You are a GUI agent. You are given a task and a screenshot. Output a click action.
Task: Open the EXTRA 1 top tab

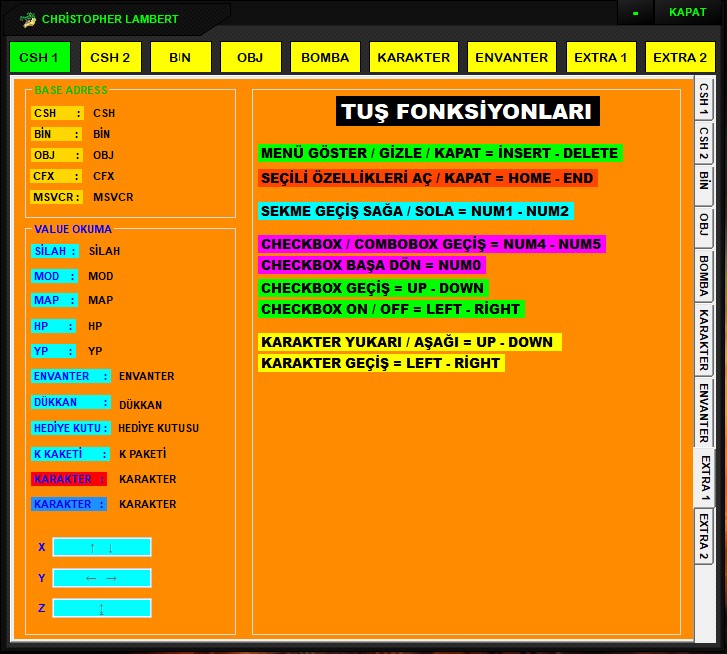(601, 57)
